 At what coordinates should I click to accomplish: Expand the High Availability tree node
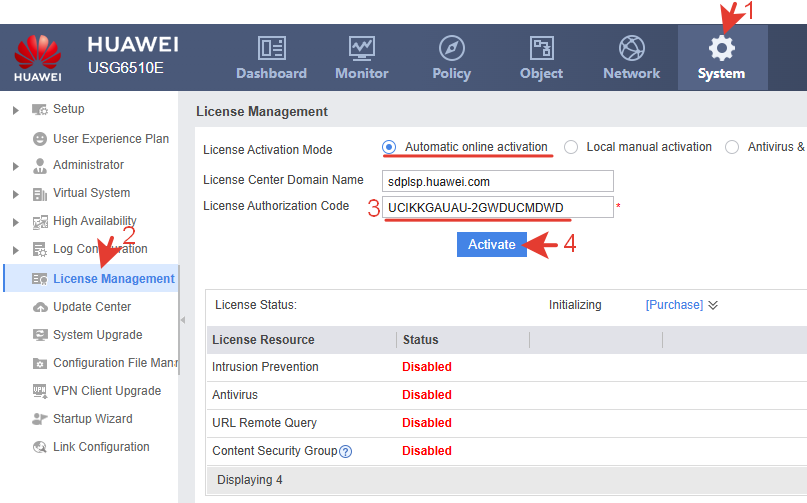pos(16,222)
